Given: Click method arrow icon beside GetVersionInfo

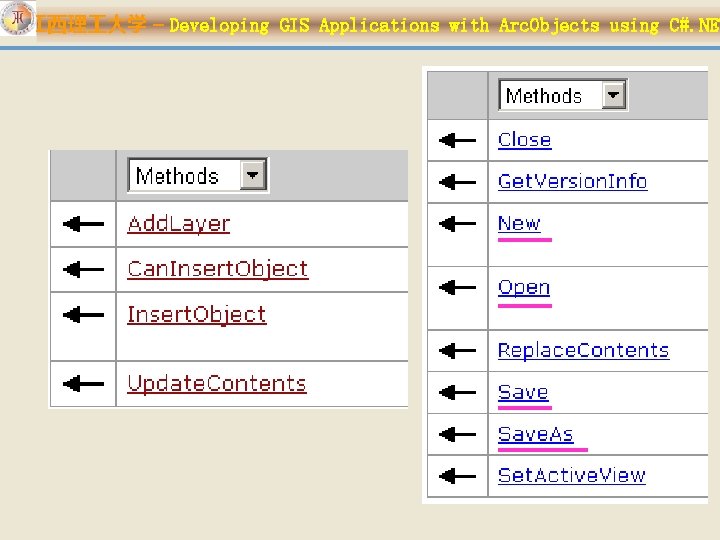Looking at the screenshot, I should 457,182.
